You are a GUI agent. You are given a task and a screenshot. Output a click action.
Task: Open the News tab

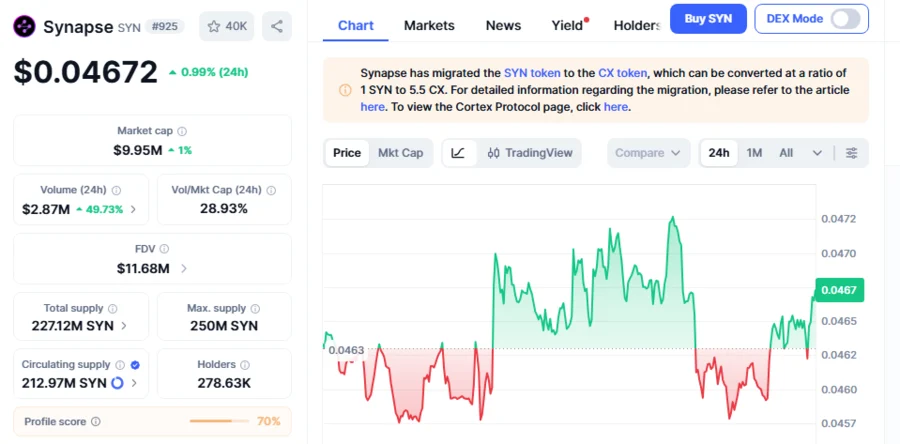coord(503,25)
